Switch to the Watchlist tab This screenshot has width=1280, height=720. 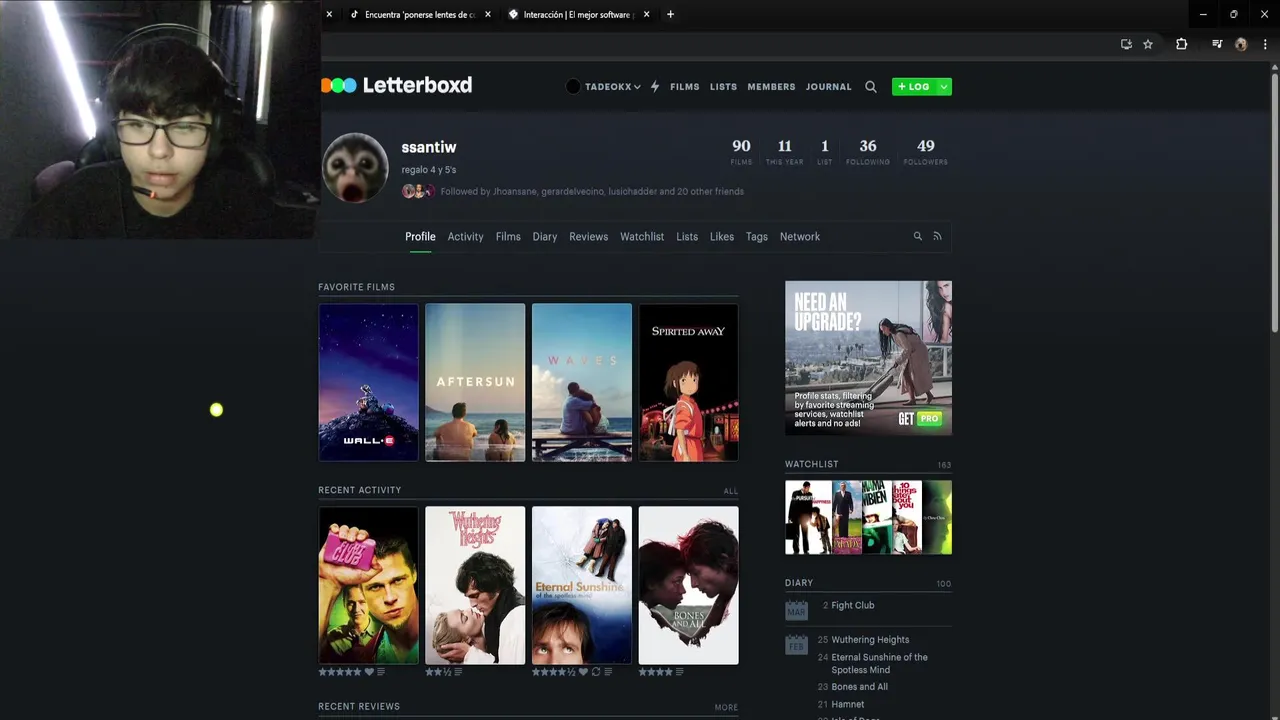click(x=642, y=237)
